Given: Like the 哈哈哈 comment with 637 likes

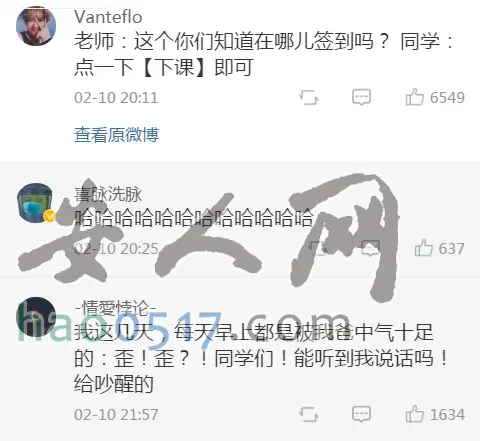Looking at the screenshot, I should coord(439,249).
